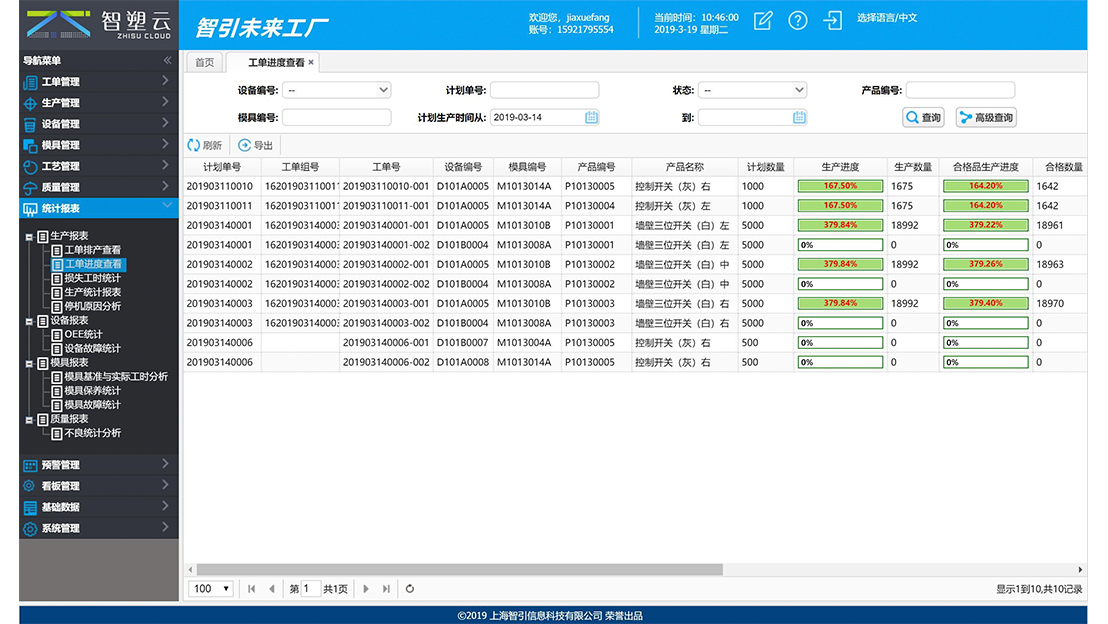Open the help question mark icon
This screenshot has width=1108, height=624.
click(x=797, y=21)
